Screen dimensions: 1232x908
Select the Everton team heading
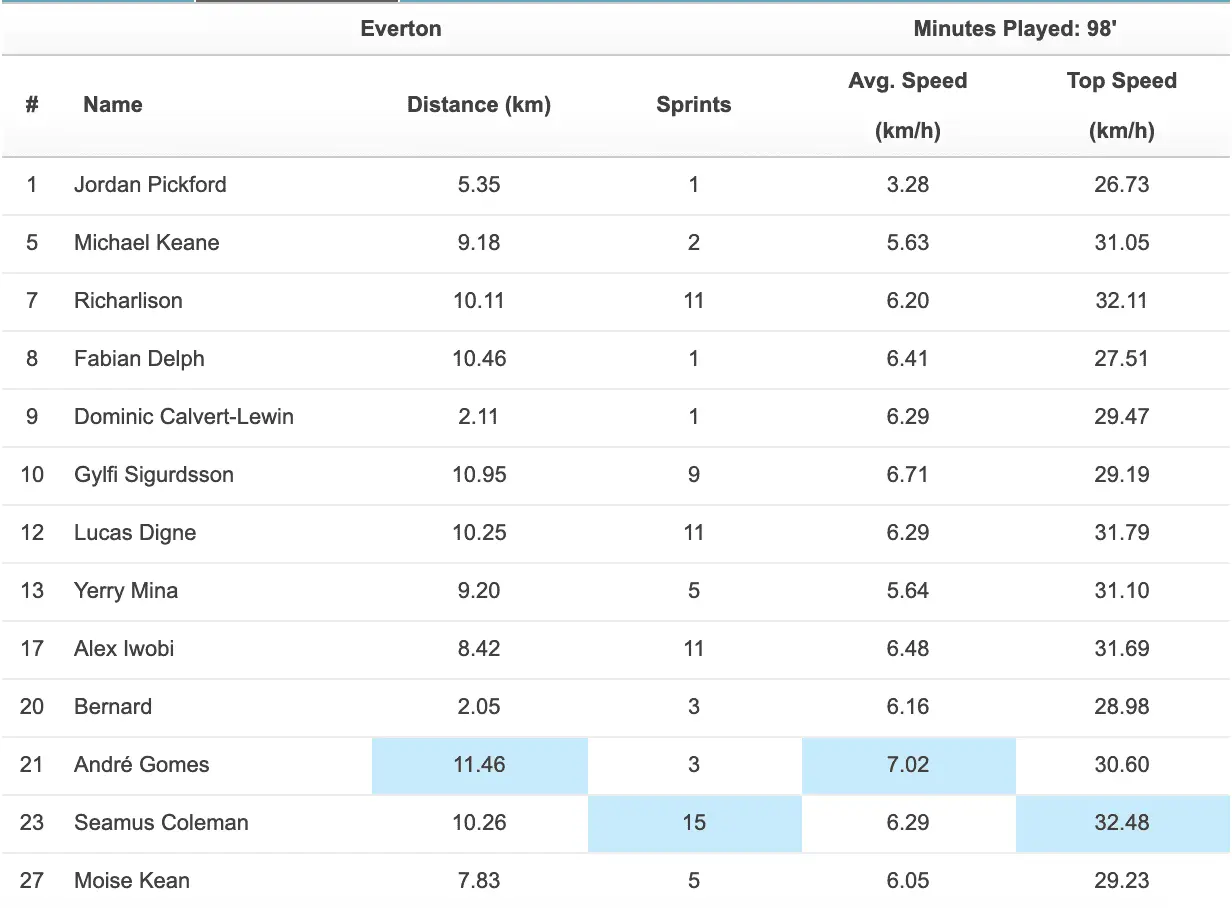pyautogui.click(x=401, y=29)
